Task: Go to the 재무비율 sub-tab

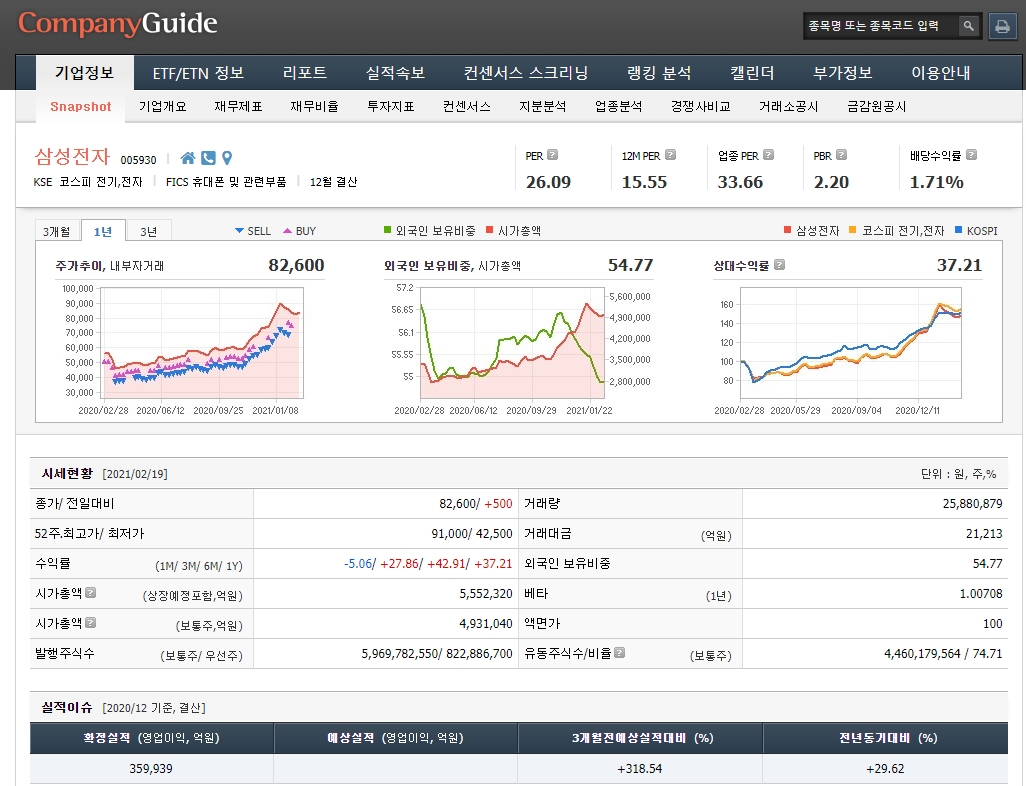Action: (x=315, y=107)
